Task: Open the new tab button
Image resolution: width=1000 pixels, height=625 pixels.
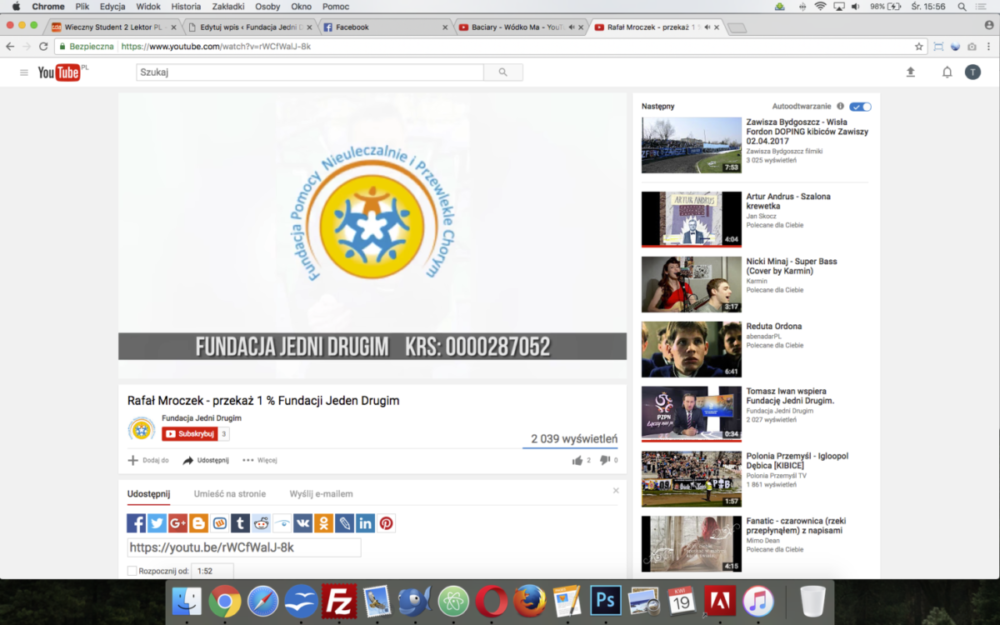Action: click(x=737, y=27)
